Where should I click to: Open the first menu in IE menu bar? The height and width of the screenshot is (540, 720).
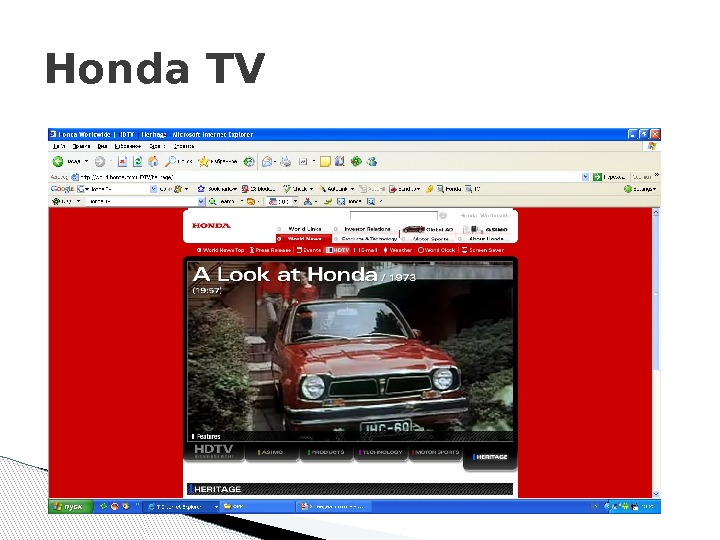59,146
